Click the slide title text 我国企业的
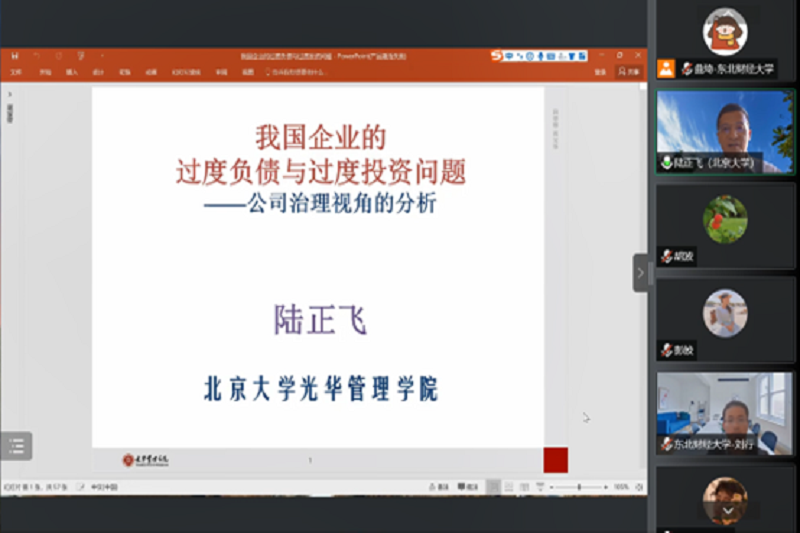The height and width of the screenshot is (533, 800). coord(320,138)
